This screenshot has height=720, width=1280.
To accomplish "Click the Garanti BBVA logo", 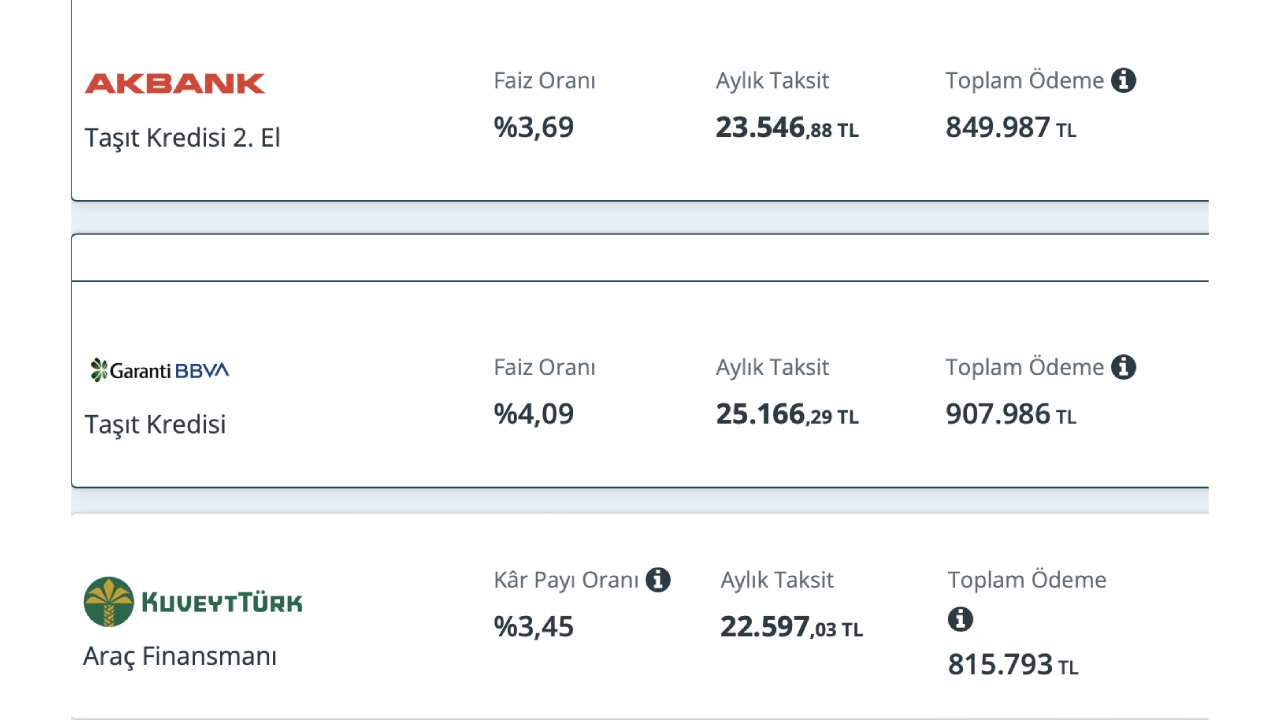I will point(160,370).
